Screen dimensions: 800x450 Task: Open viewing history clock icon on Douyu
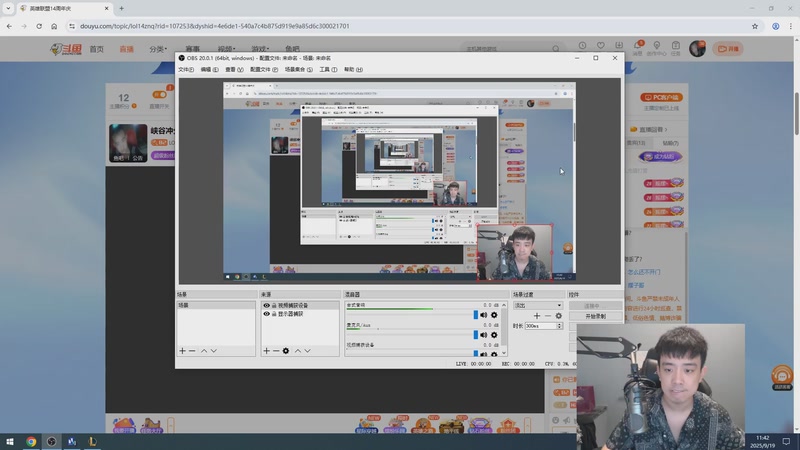582,46
